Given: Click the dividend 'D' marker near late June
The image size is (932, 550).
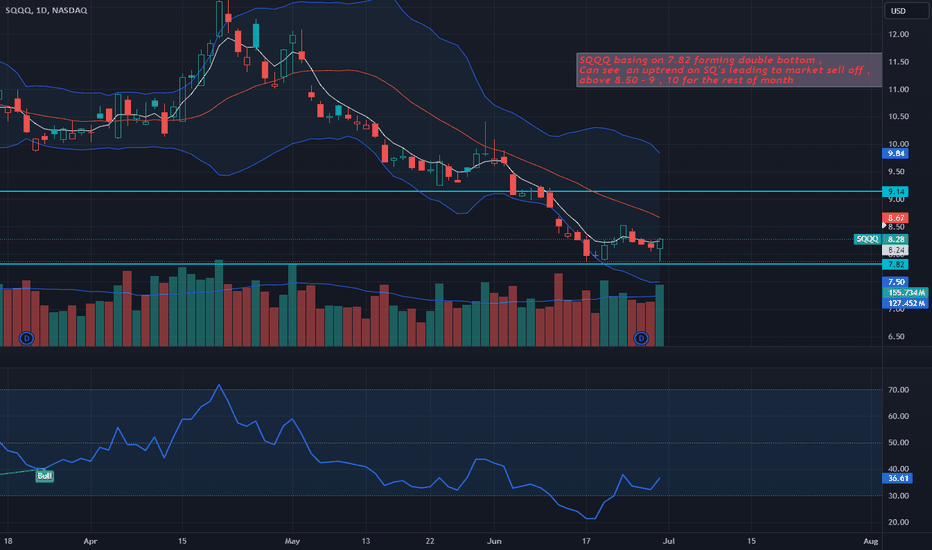Looking at the screenshot, I should coord(641,338).
